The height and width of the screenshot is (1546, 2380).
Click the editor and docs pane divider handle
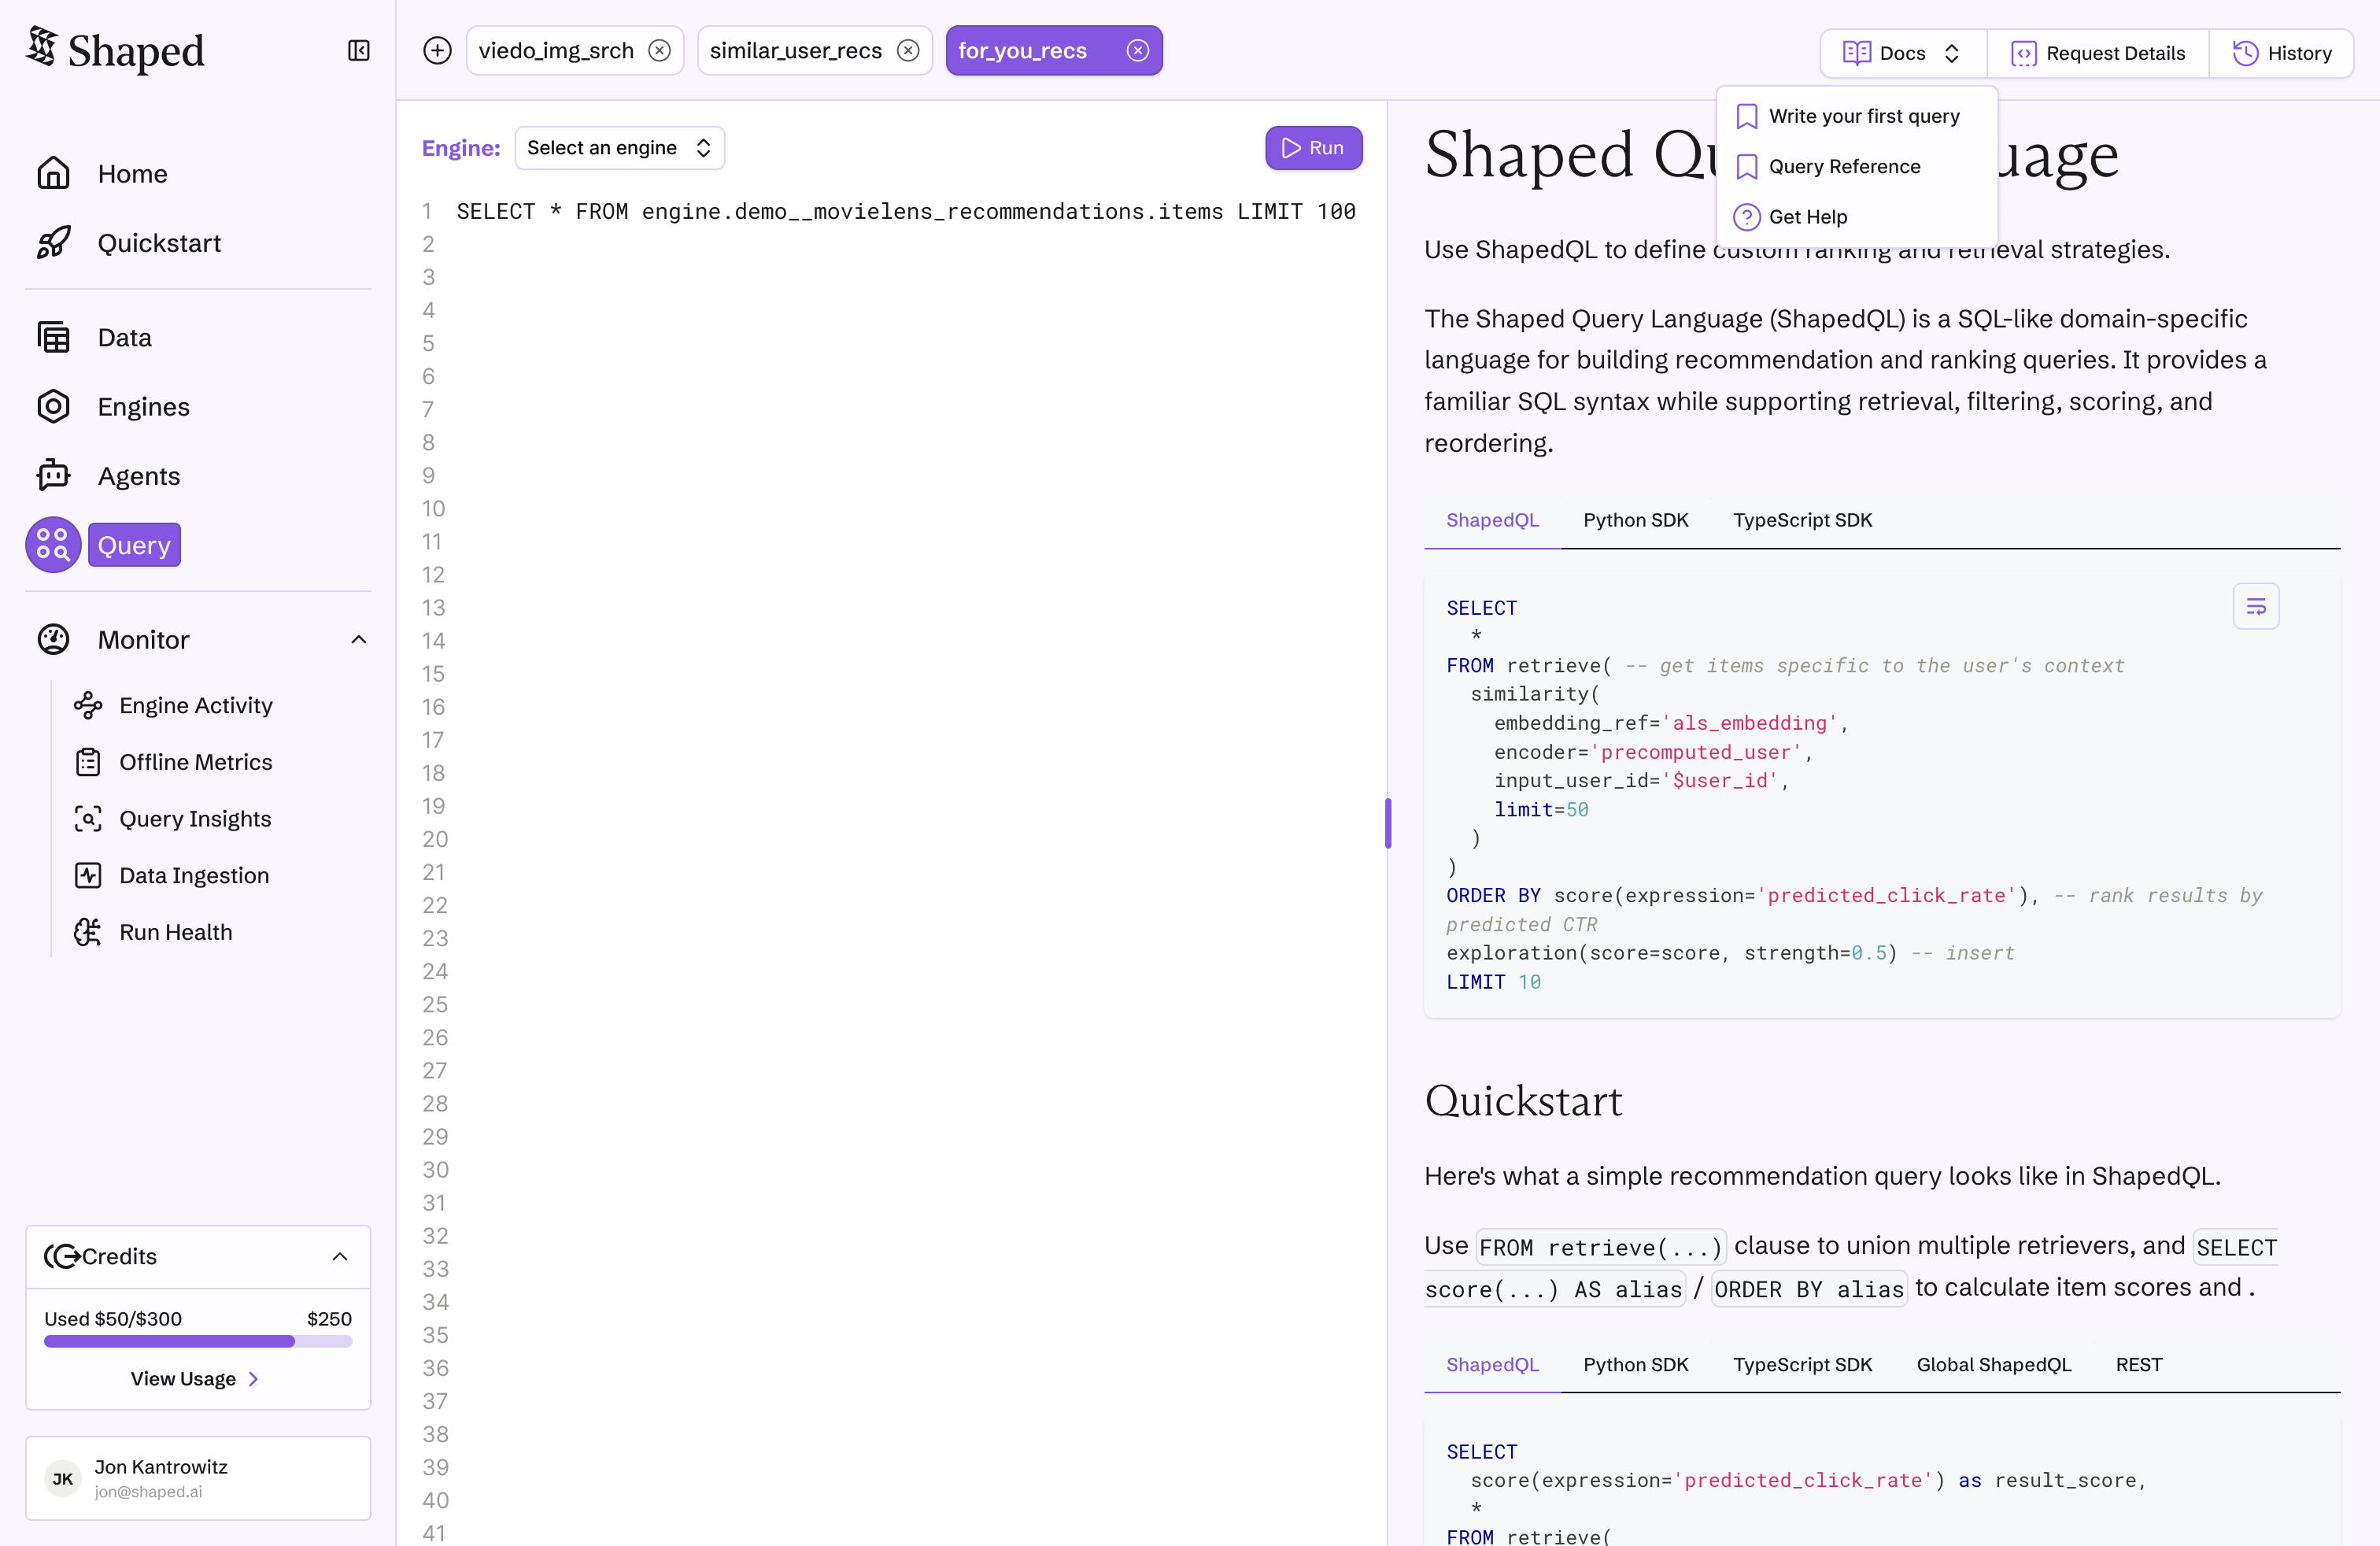click(1388, 823)
